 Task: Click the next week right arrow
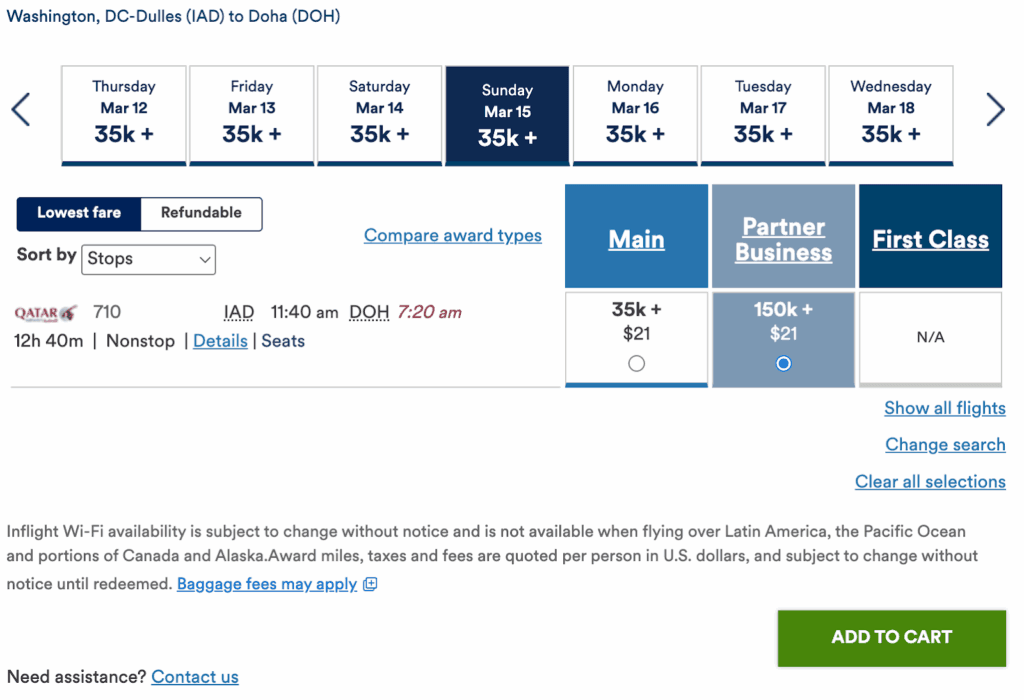[x=995, y=110]
